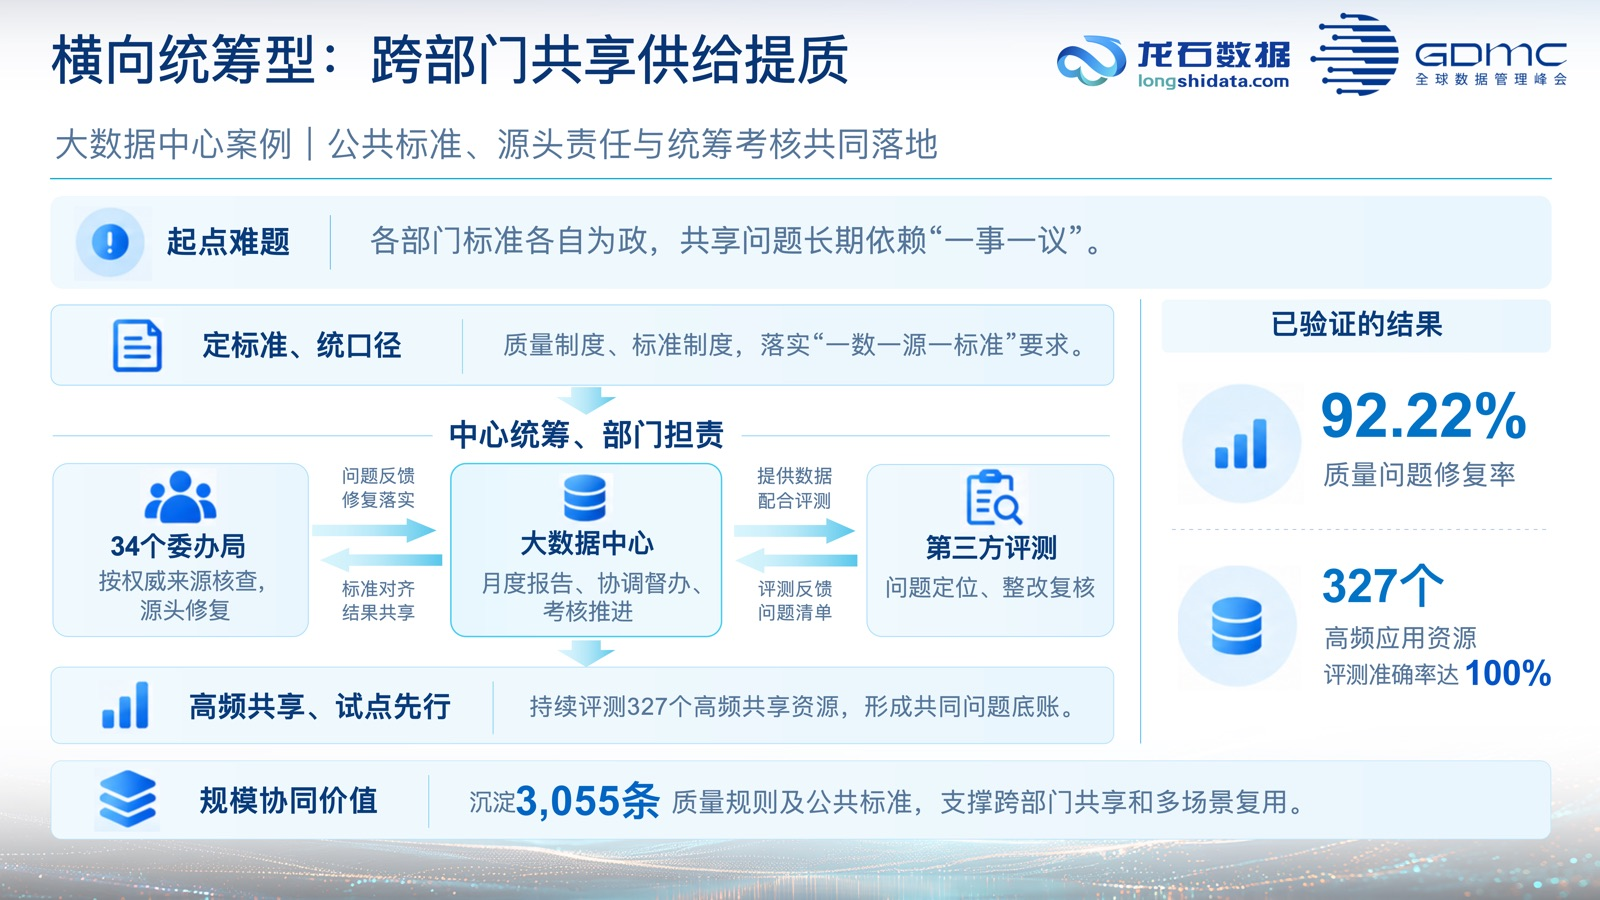Click the GDMC striped globe logo
This screenshot has height=900, width=1600.
click(1355, 55)
